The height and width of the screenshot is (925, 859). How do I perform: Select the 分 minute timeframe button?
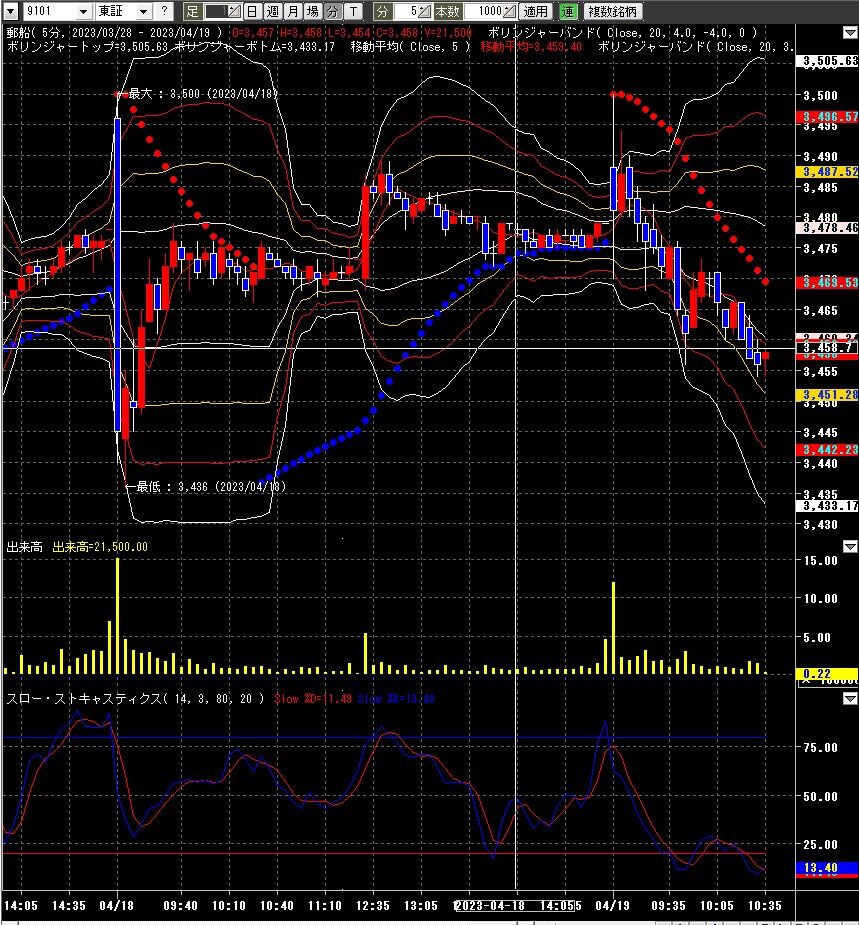click(x=333, y=11)
